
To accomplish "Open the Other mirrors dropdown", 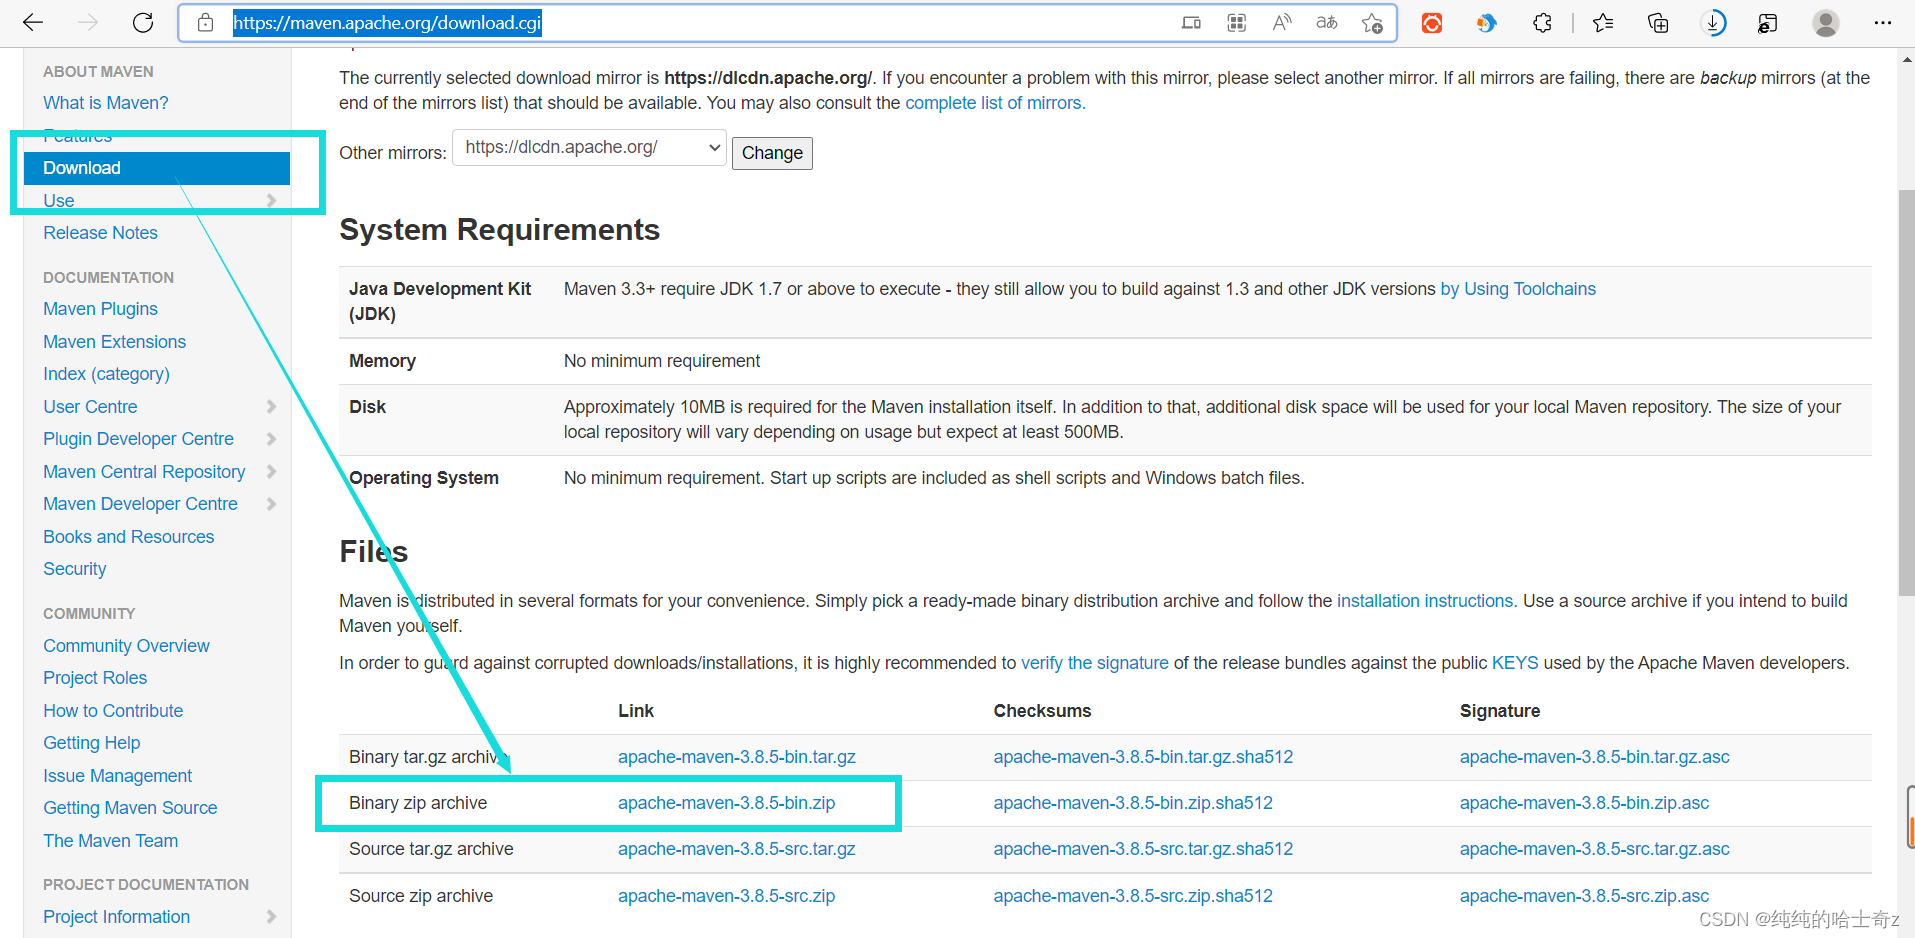I will (589, 148).
